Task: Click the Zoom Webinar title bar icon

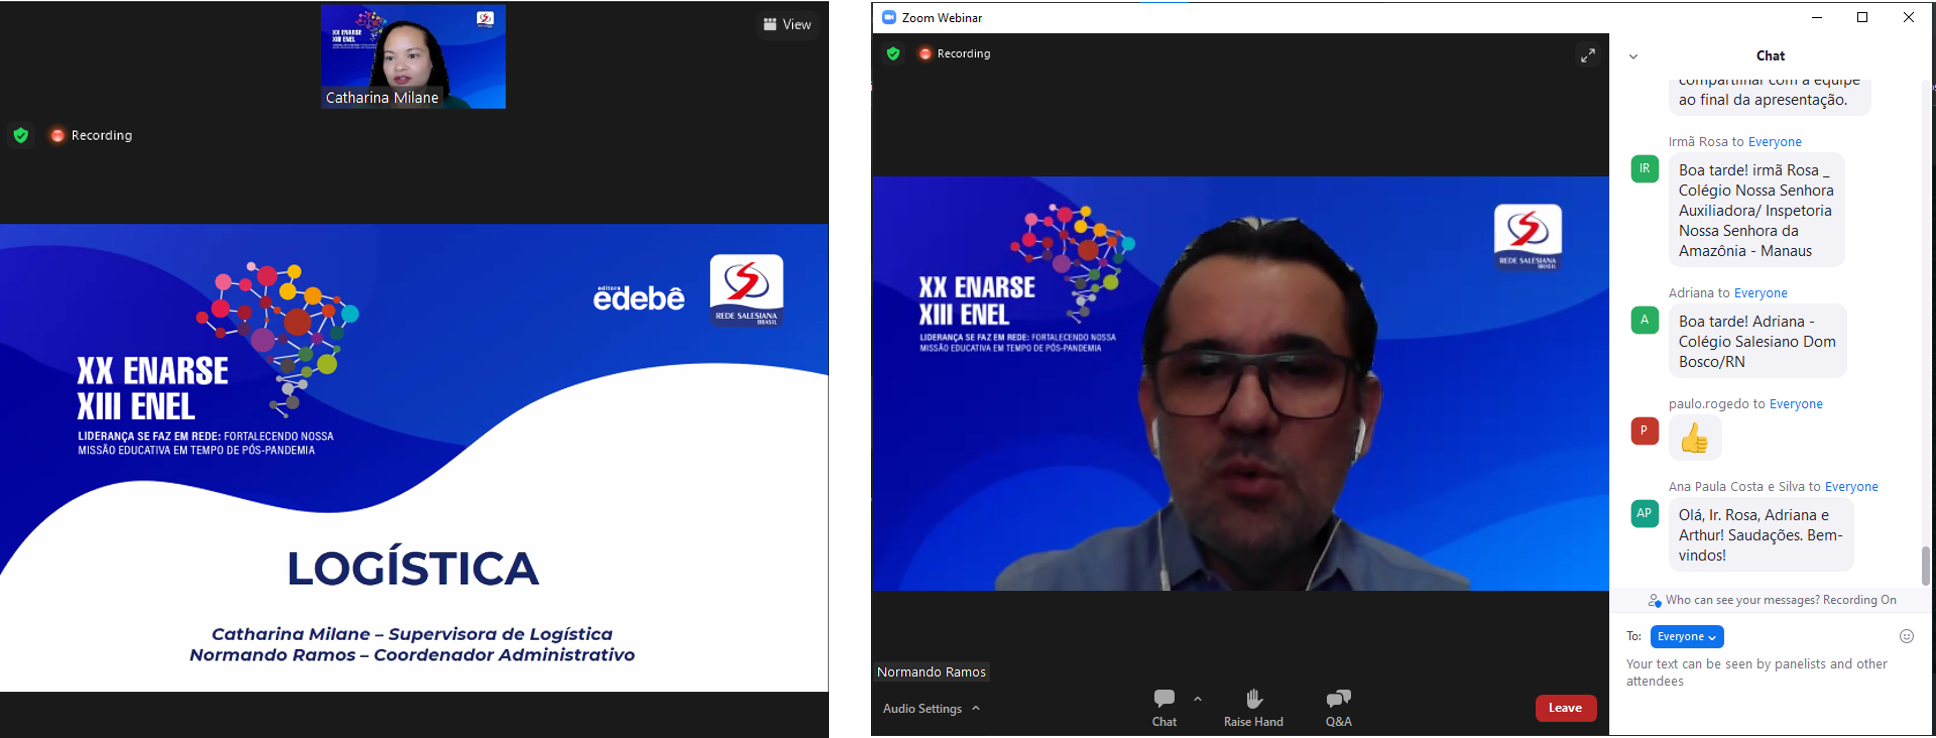Action: pyautogui.click(x=889, y=17)
